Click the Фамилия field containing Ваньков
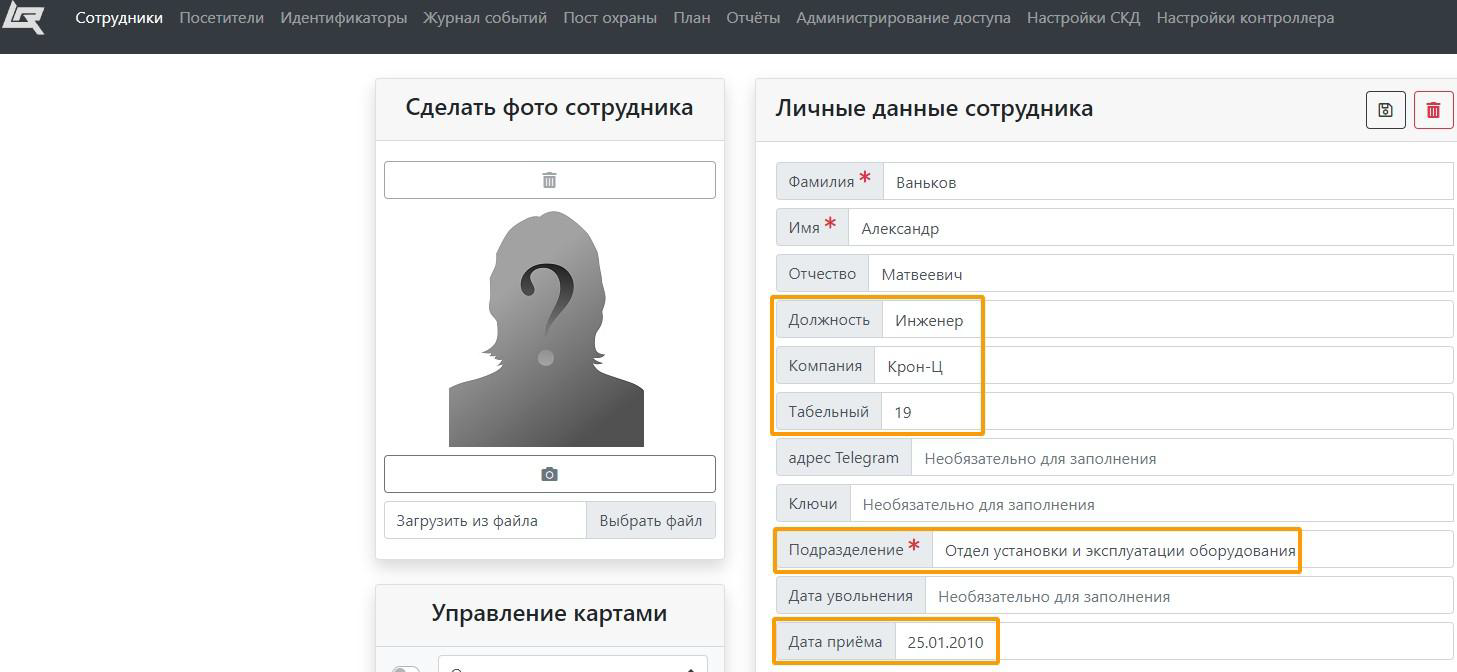The width and height of the screenshot is (1457, 672). coord(1167,182)
